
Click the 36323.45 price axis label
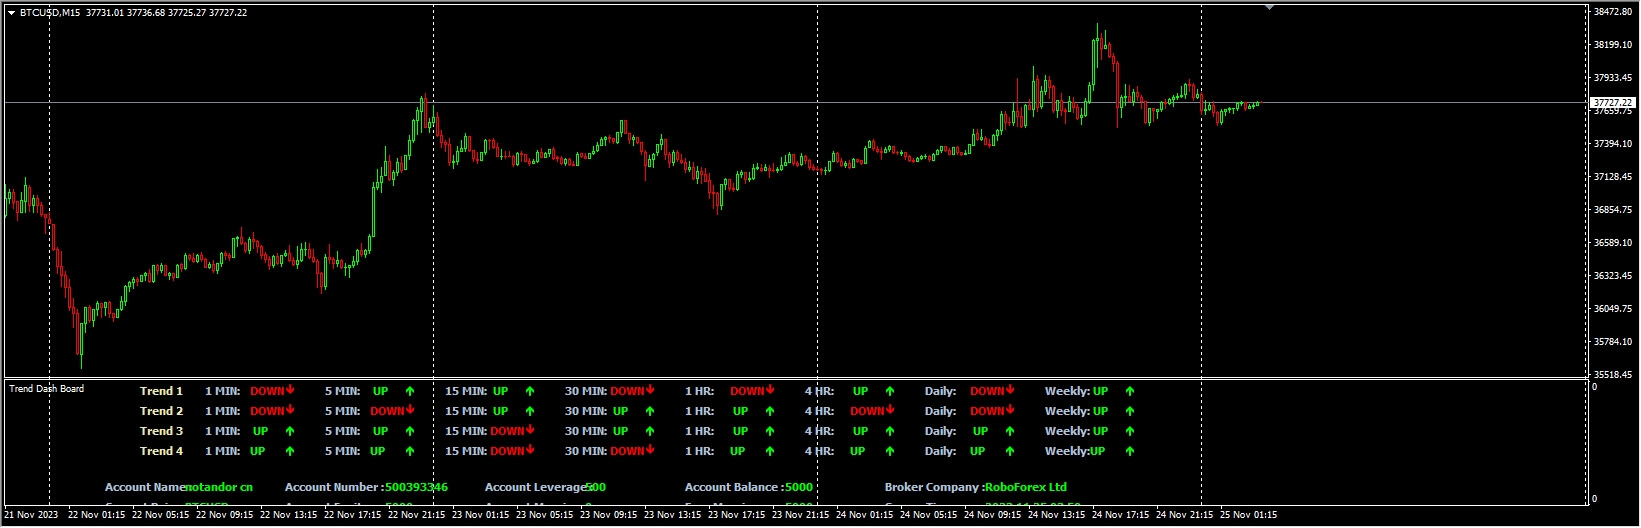tap(1612, 276)
